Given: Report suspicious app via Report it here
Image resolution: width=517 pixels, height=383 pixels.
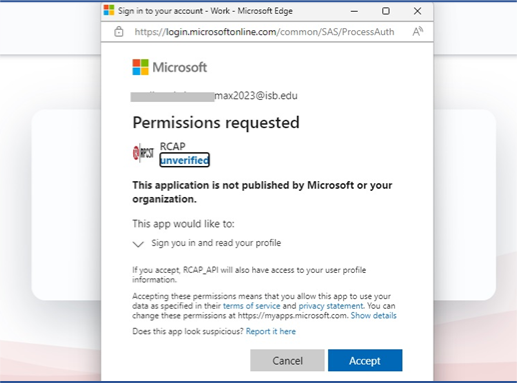Looking at the screenshot, I should tap(271, 331).
